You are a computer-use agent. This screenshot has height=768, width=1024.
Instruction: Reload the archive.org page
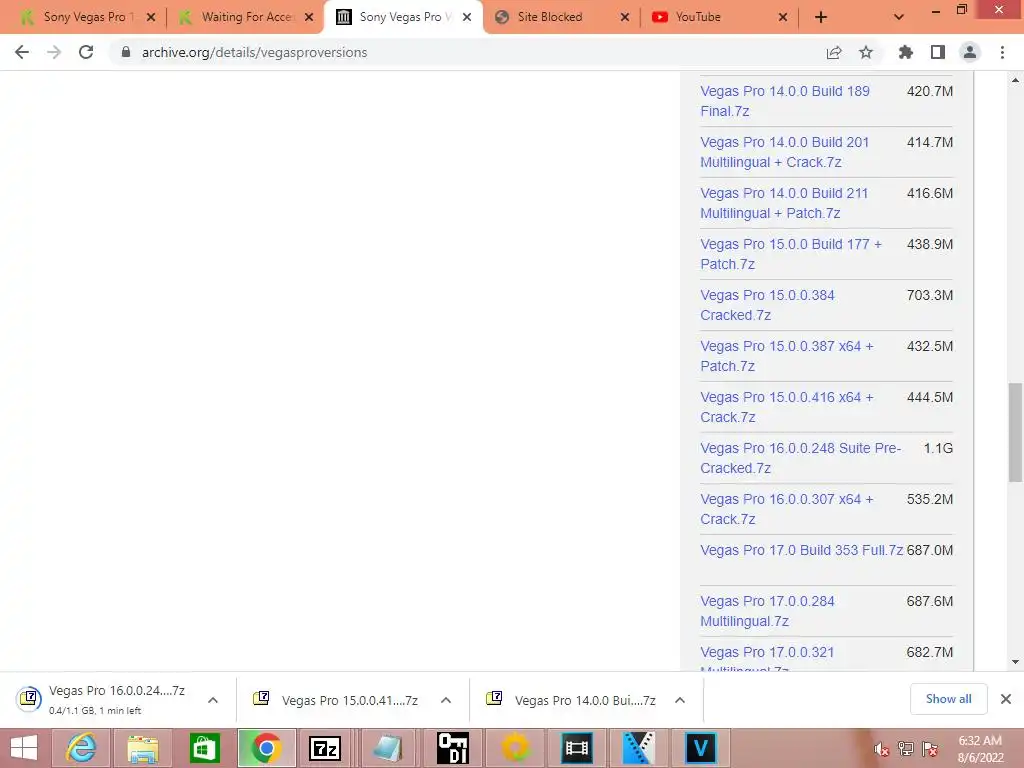[86, 52]
